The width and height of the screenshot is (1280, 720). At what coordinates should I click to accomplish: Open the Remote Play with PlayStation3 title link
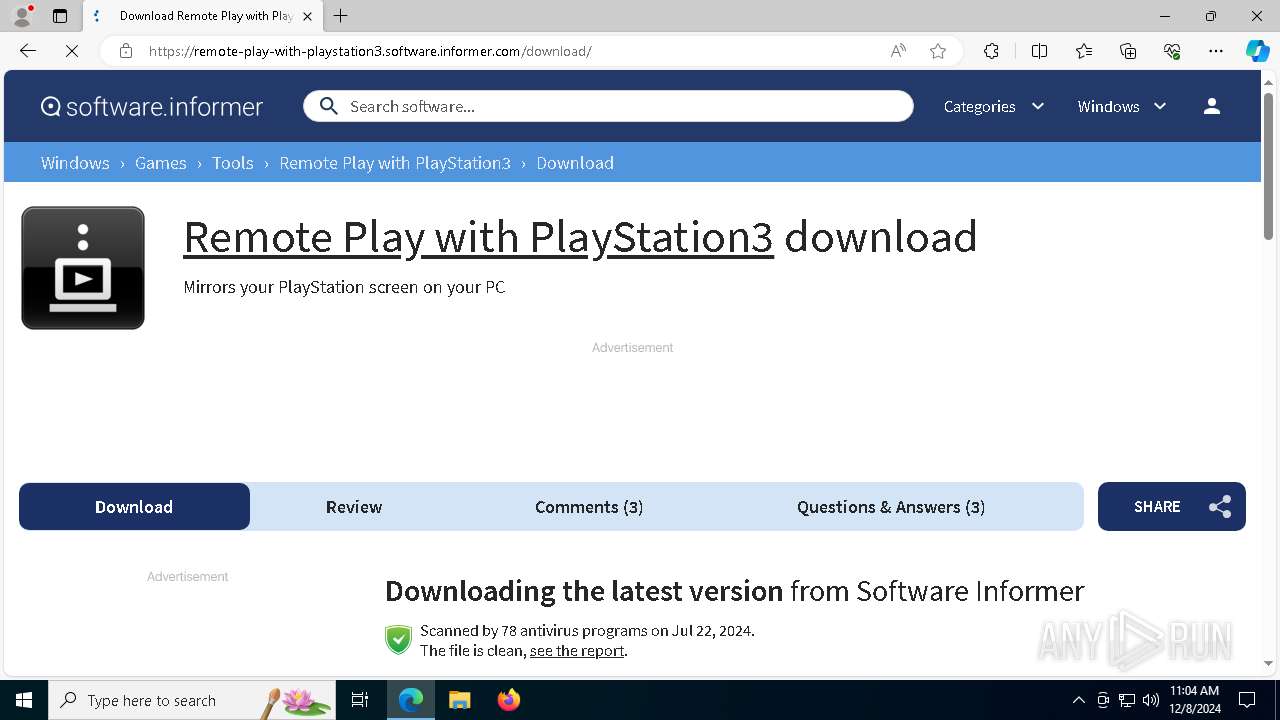coord(478,238)
